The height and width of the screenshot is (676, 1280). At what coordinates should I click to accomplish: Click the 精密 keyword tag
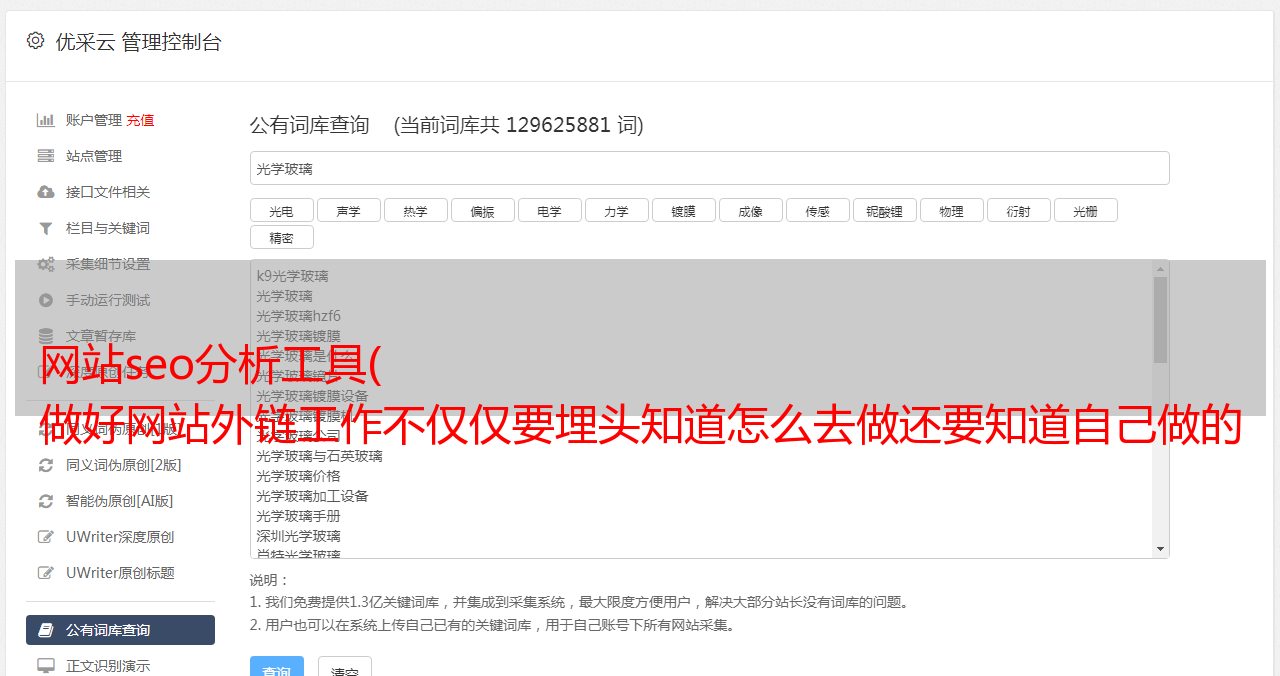pos(282,238)
